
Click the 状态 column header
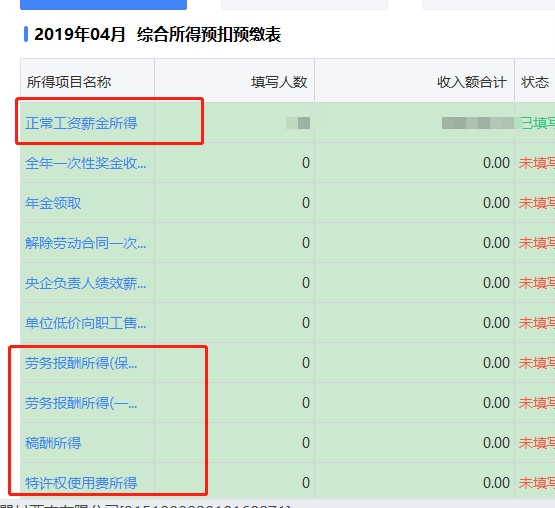click(x=535, y=82)
